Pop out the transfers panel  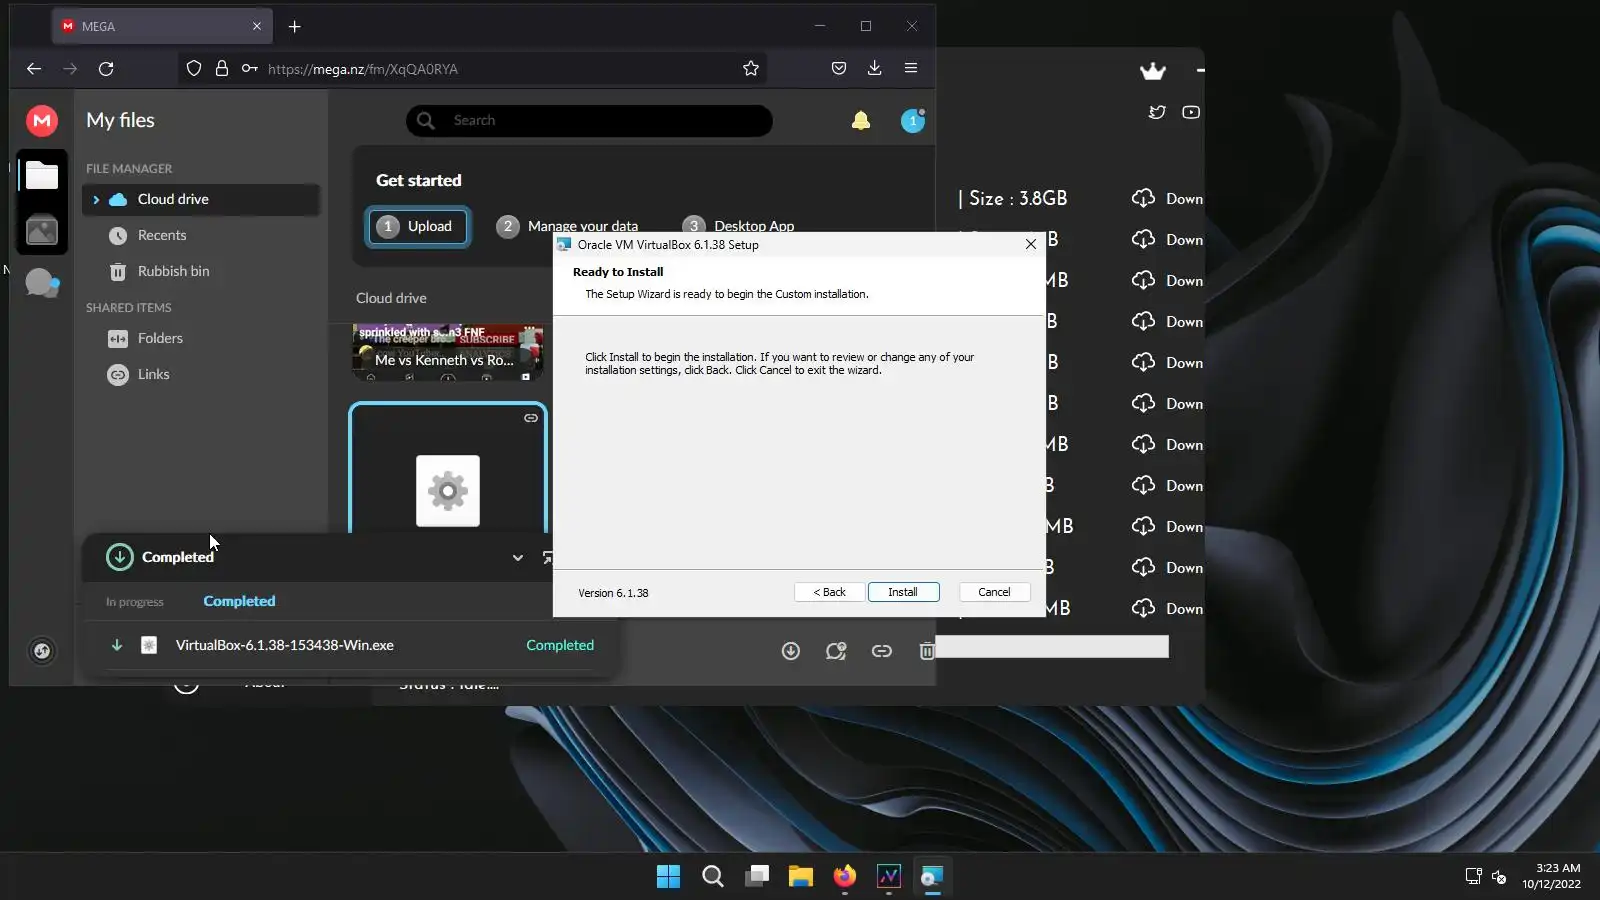[x=547, y=558]
